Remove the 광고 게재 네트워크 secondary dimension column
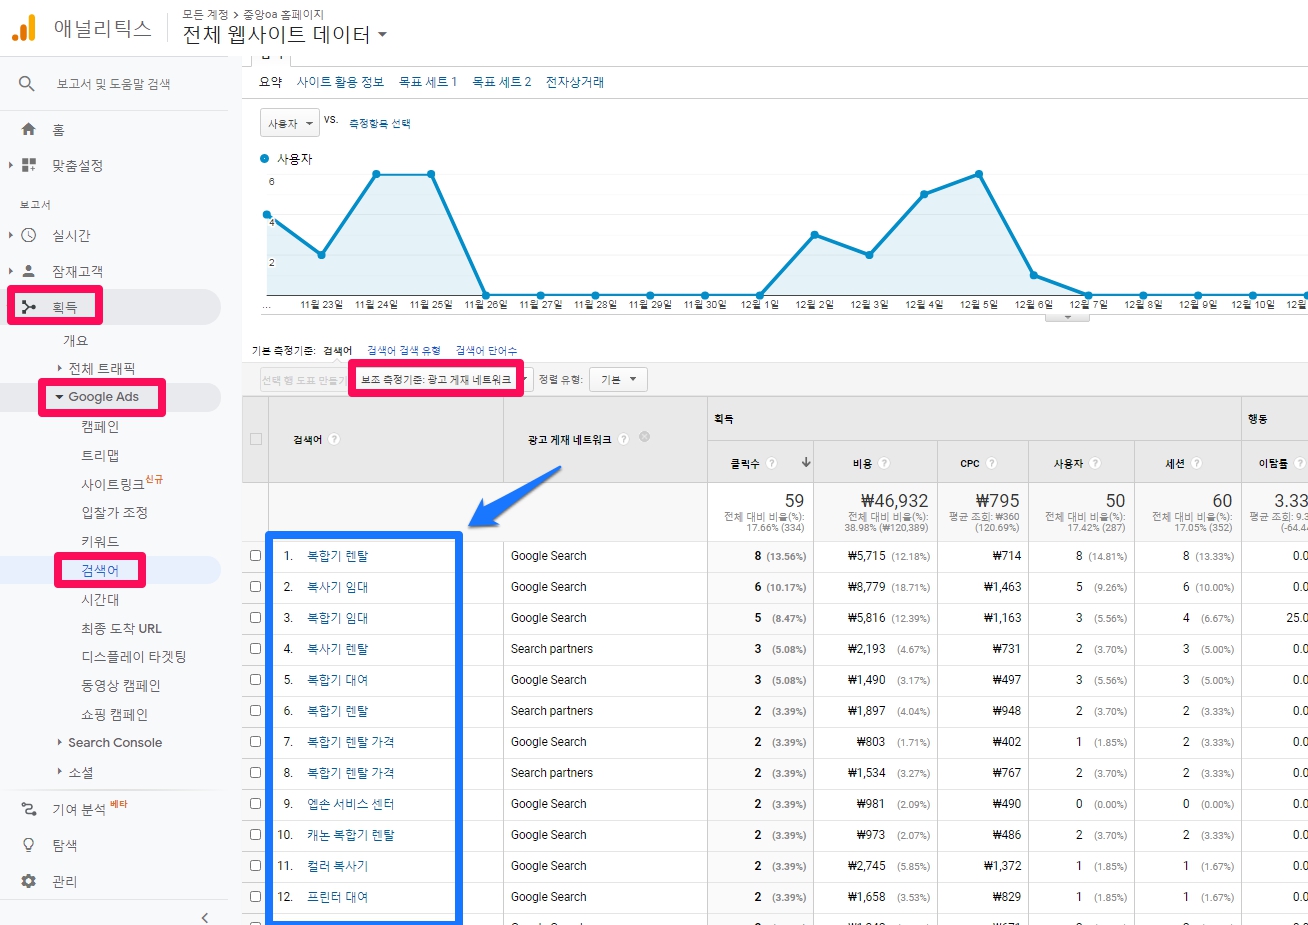 point(644,437)
